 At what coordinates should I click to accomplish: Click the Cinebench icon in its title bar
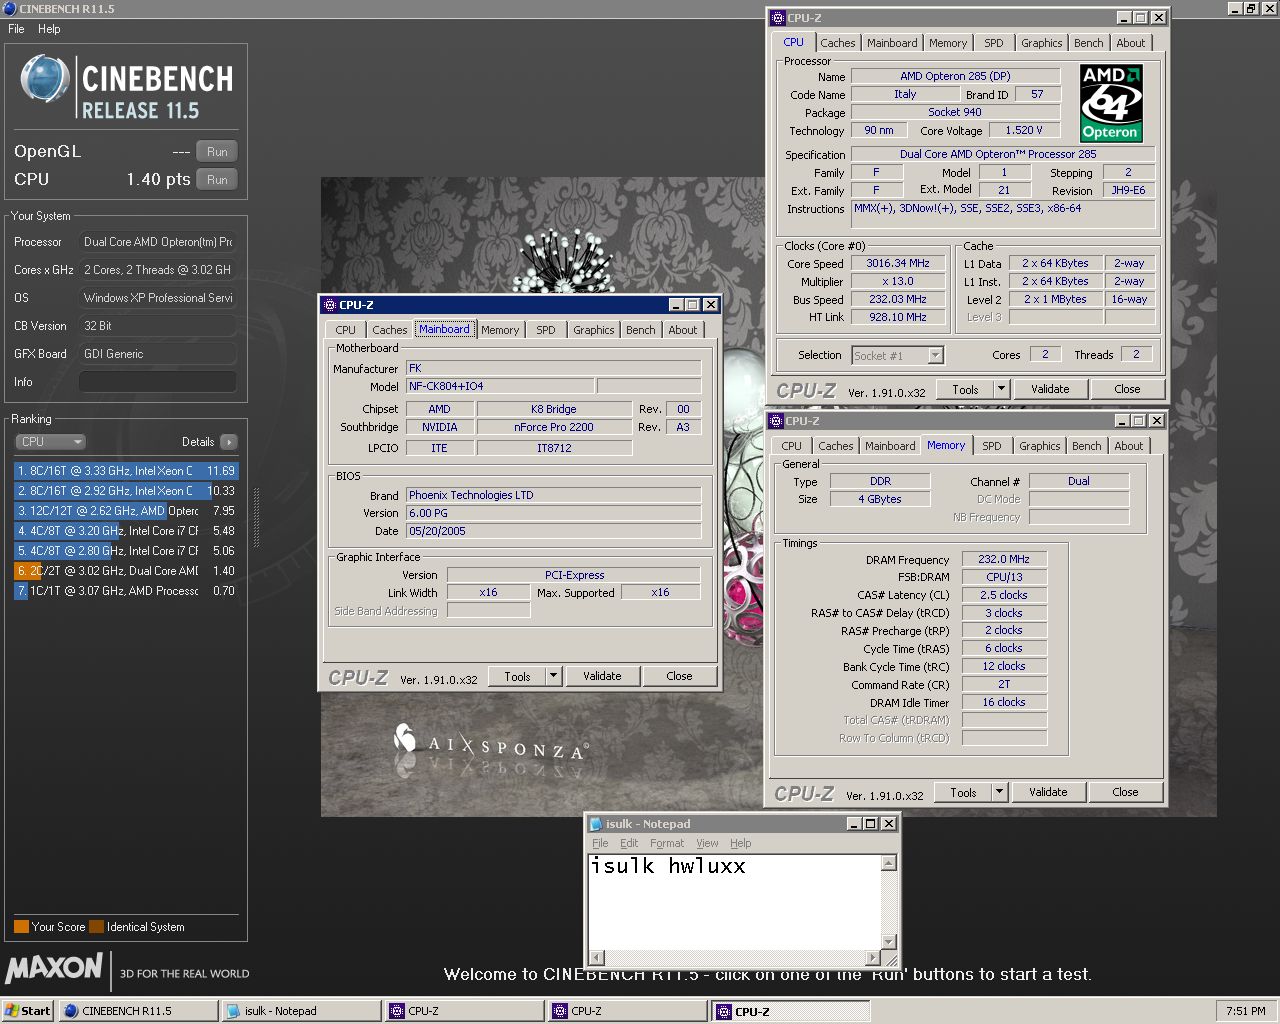[x=9, y=8]
